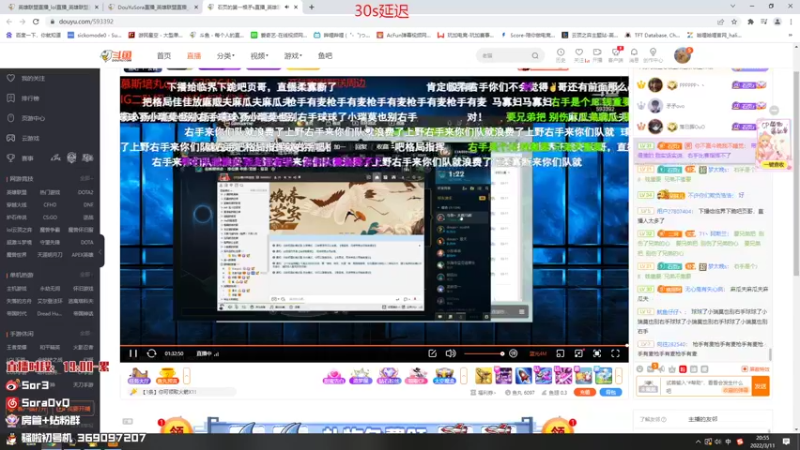Select CFHD category in sidebar
Viewport: 800px width, 450px height.
tap(50, 205)
